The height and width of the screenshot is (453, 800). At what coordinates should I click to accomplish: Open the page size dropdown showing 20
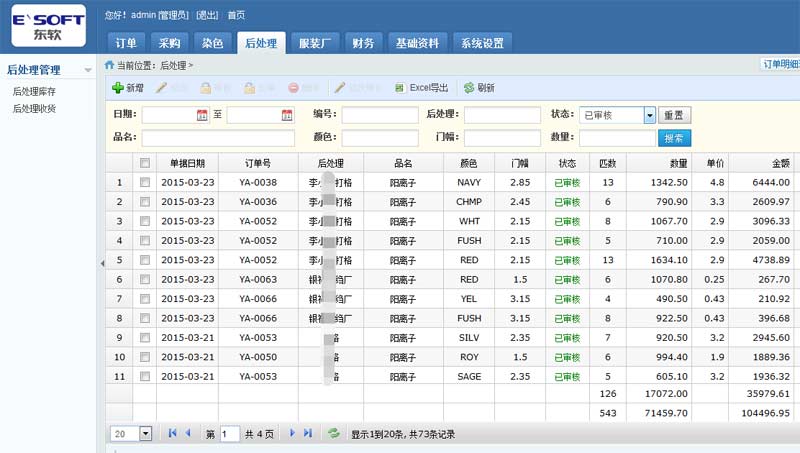(145, 434)
